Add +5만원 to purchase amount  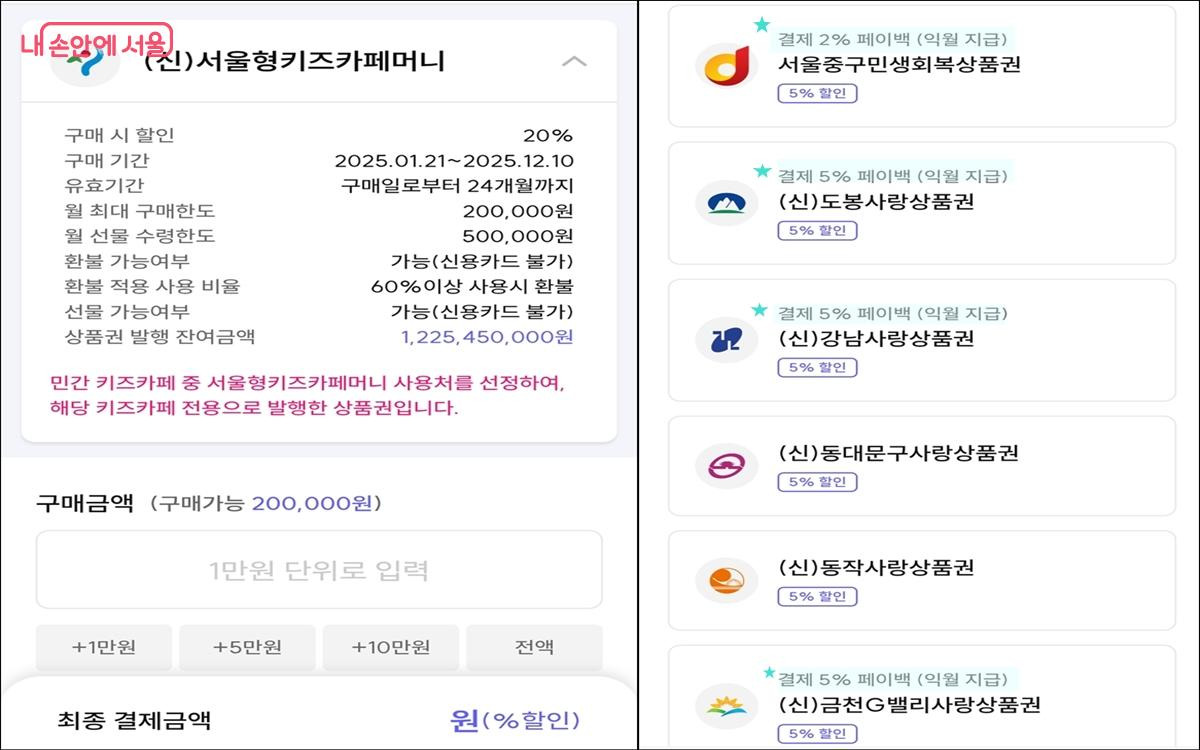(247, 647)
